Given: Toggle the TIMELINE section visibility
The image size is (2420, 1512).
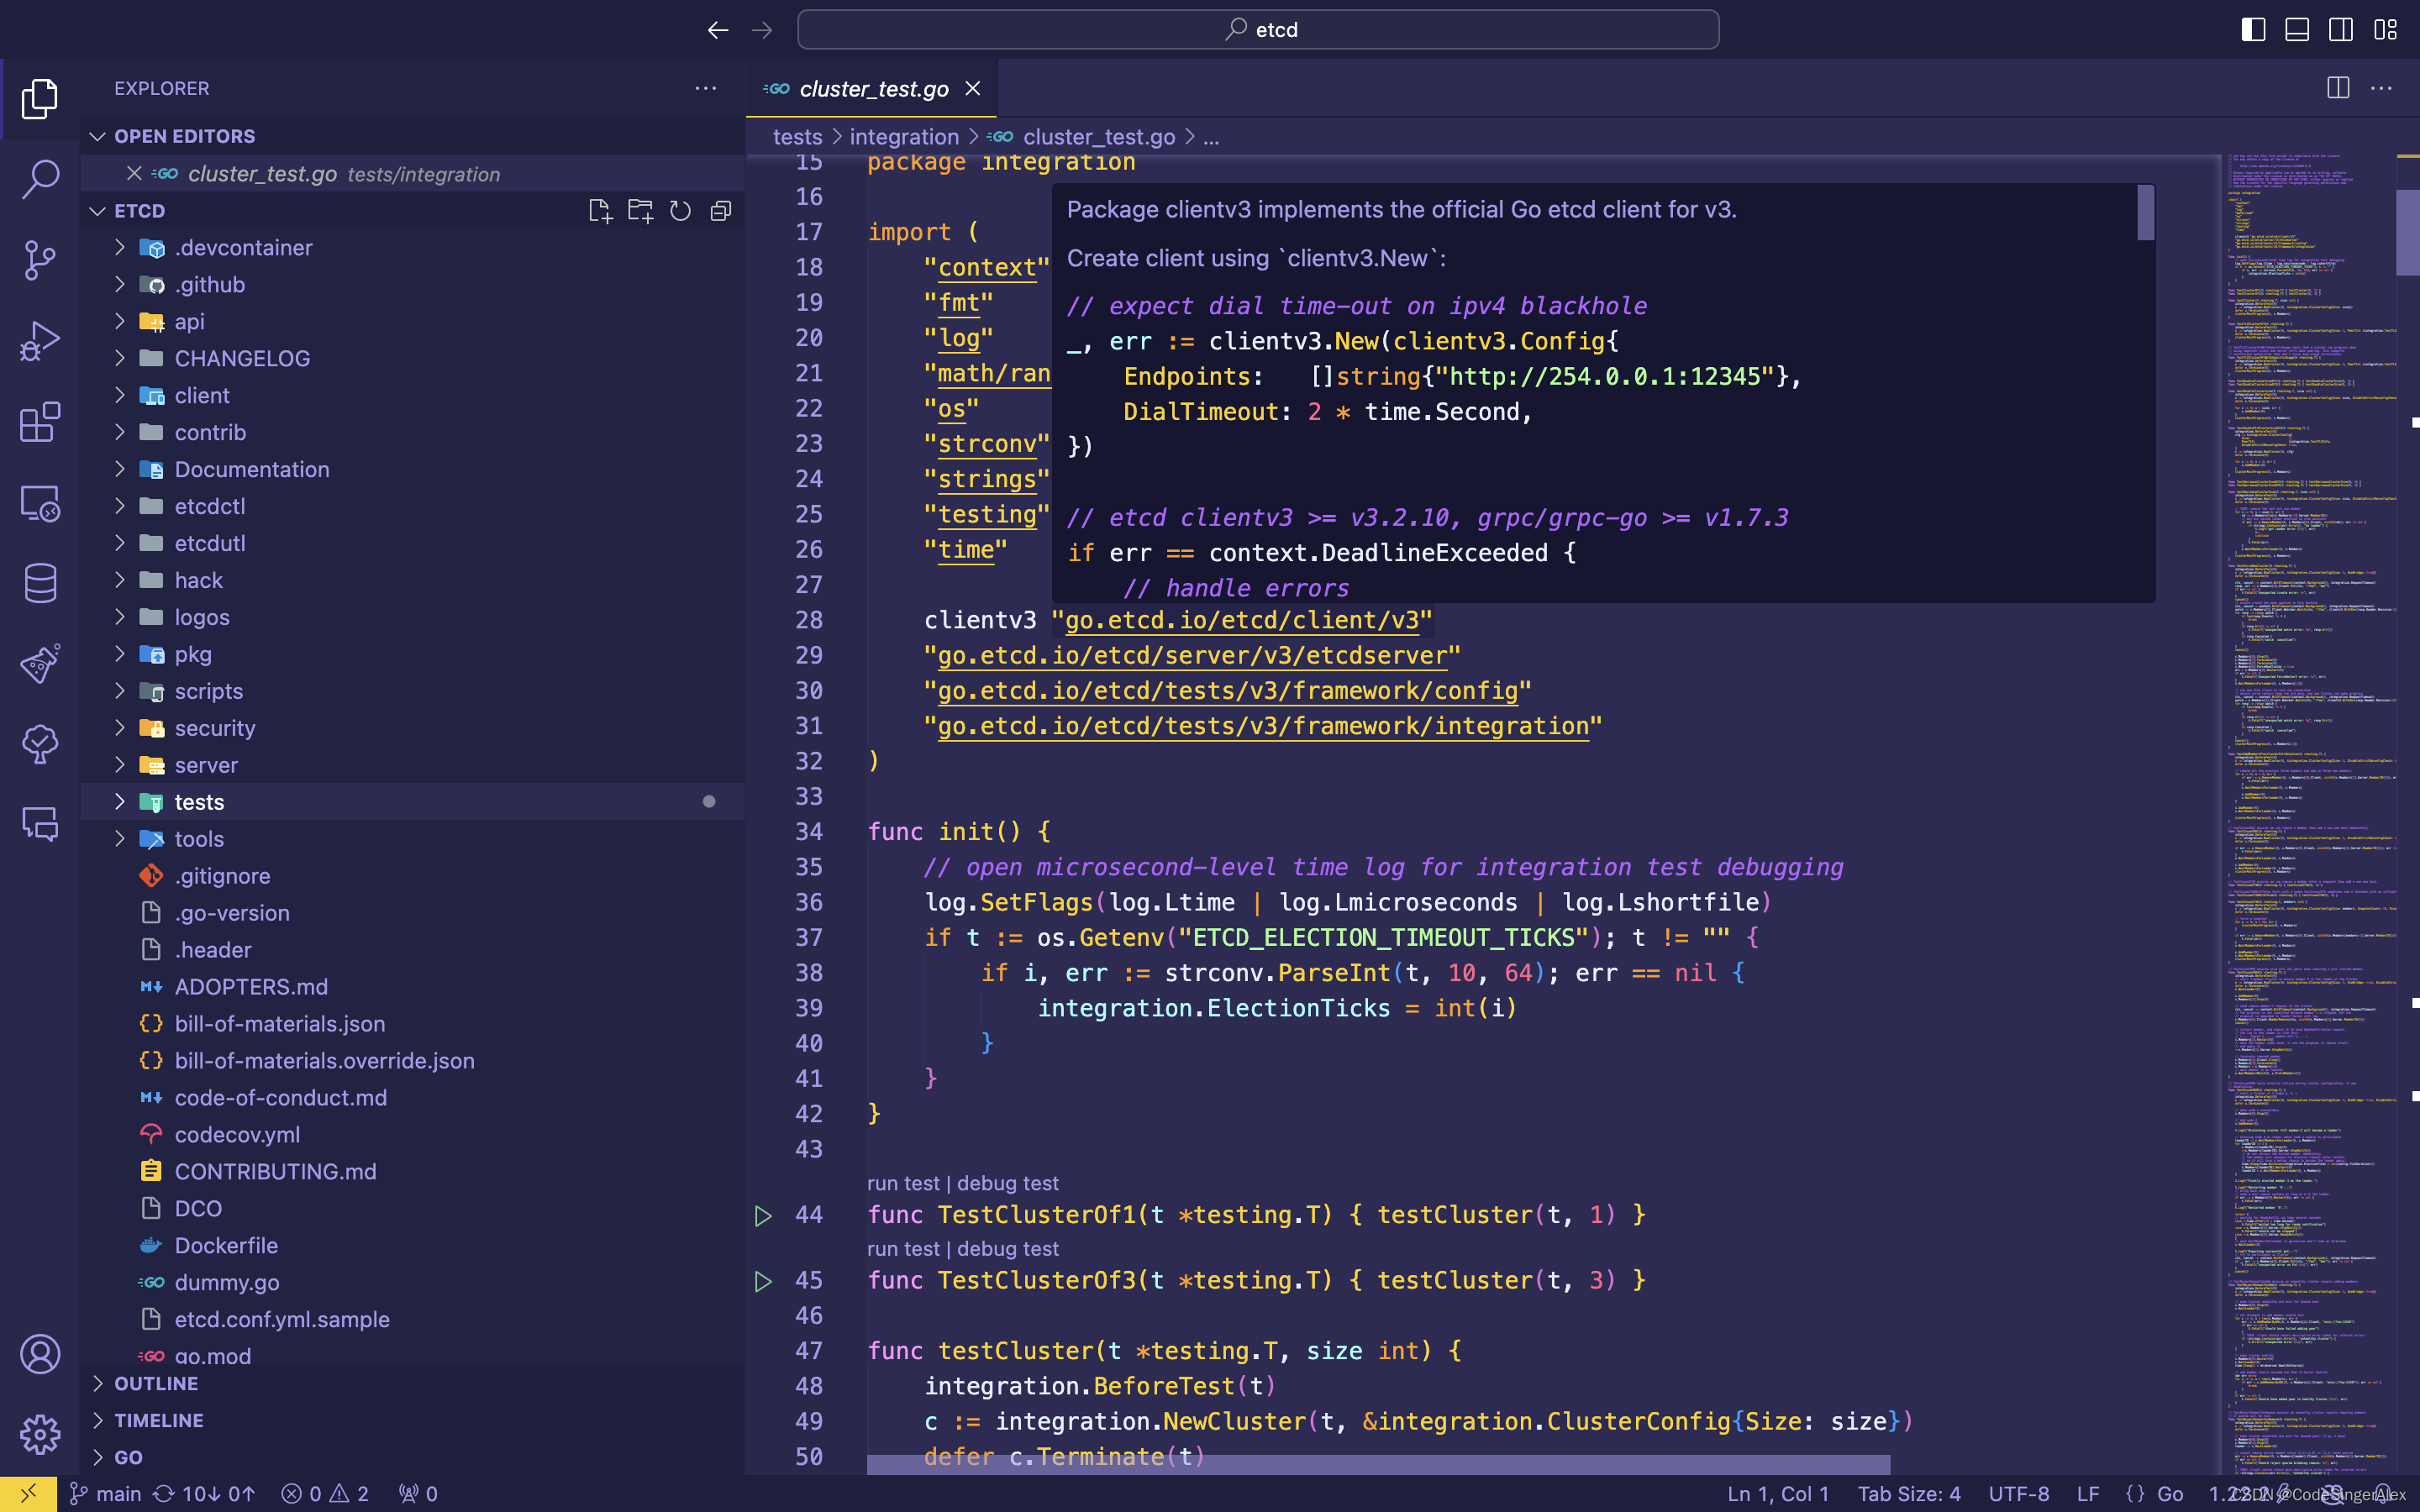Looking at the screenshot, I should click(x=153, y=1420).
